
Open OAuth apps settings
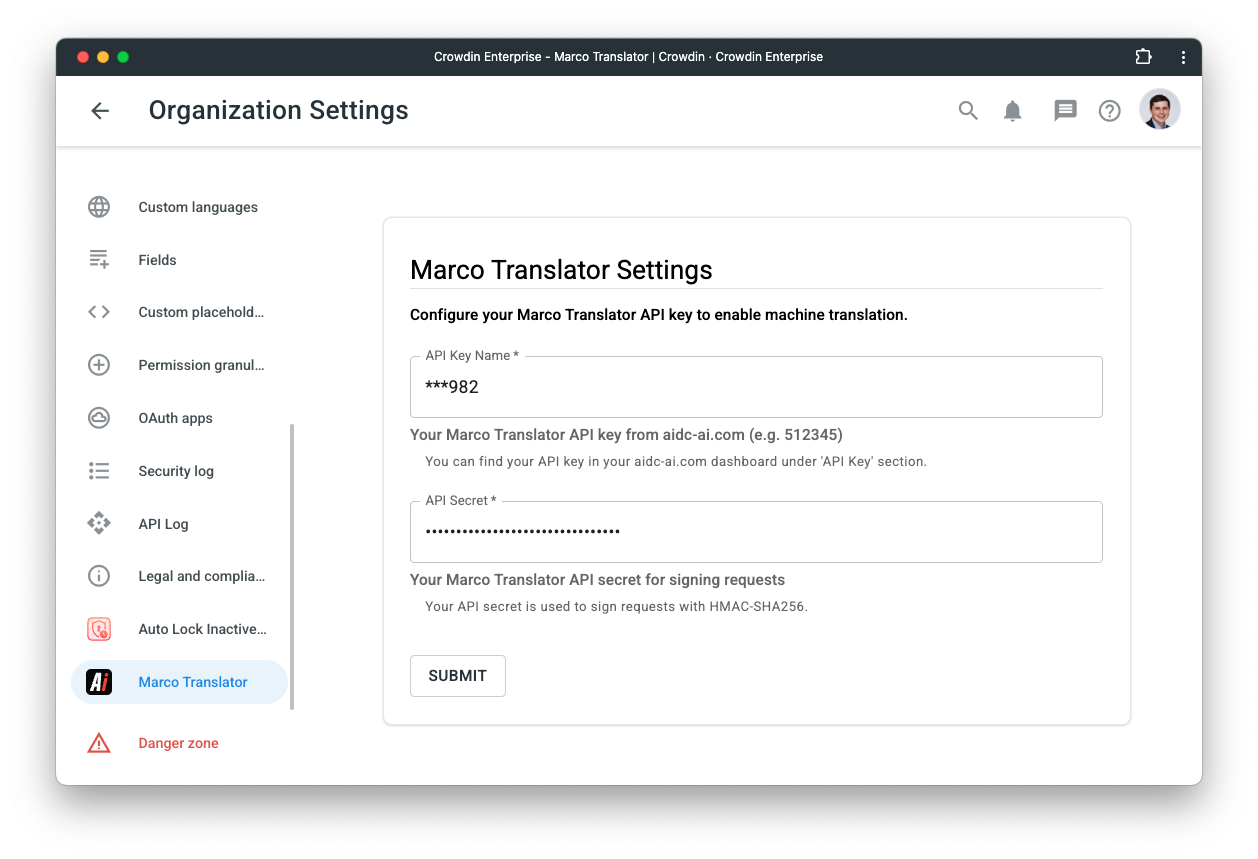tap(179, 418)
